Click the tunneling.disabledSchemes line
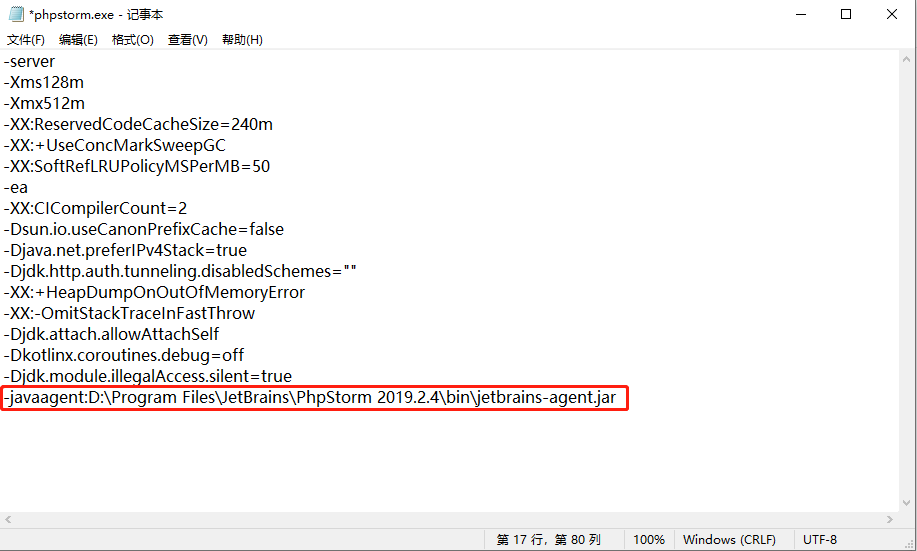Viewport: 917px width, 551px height. [x=180, y=272]
